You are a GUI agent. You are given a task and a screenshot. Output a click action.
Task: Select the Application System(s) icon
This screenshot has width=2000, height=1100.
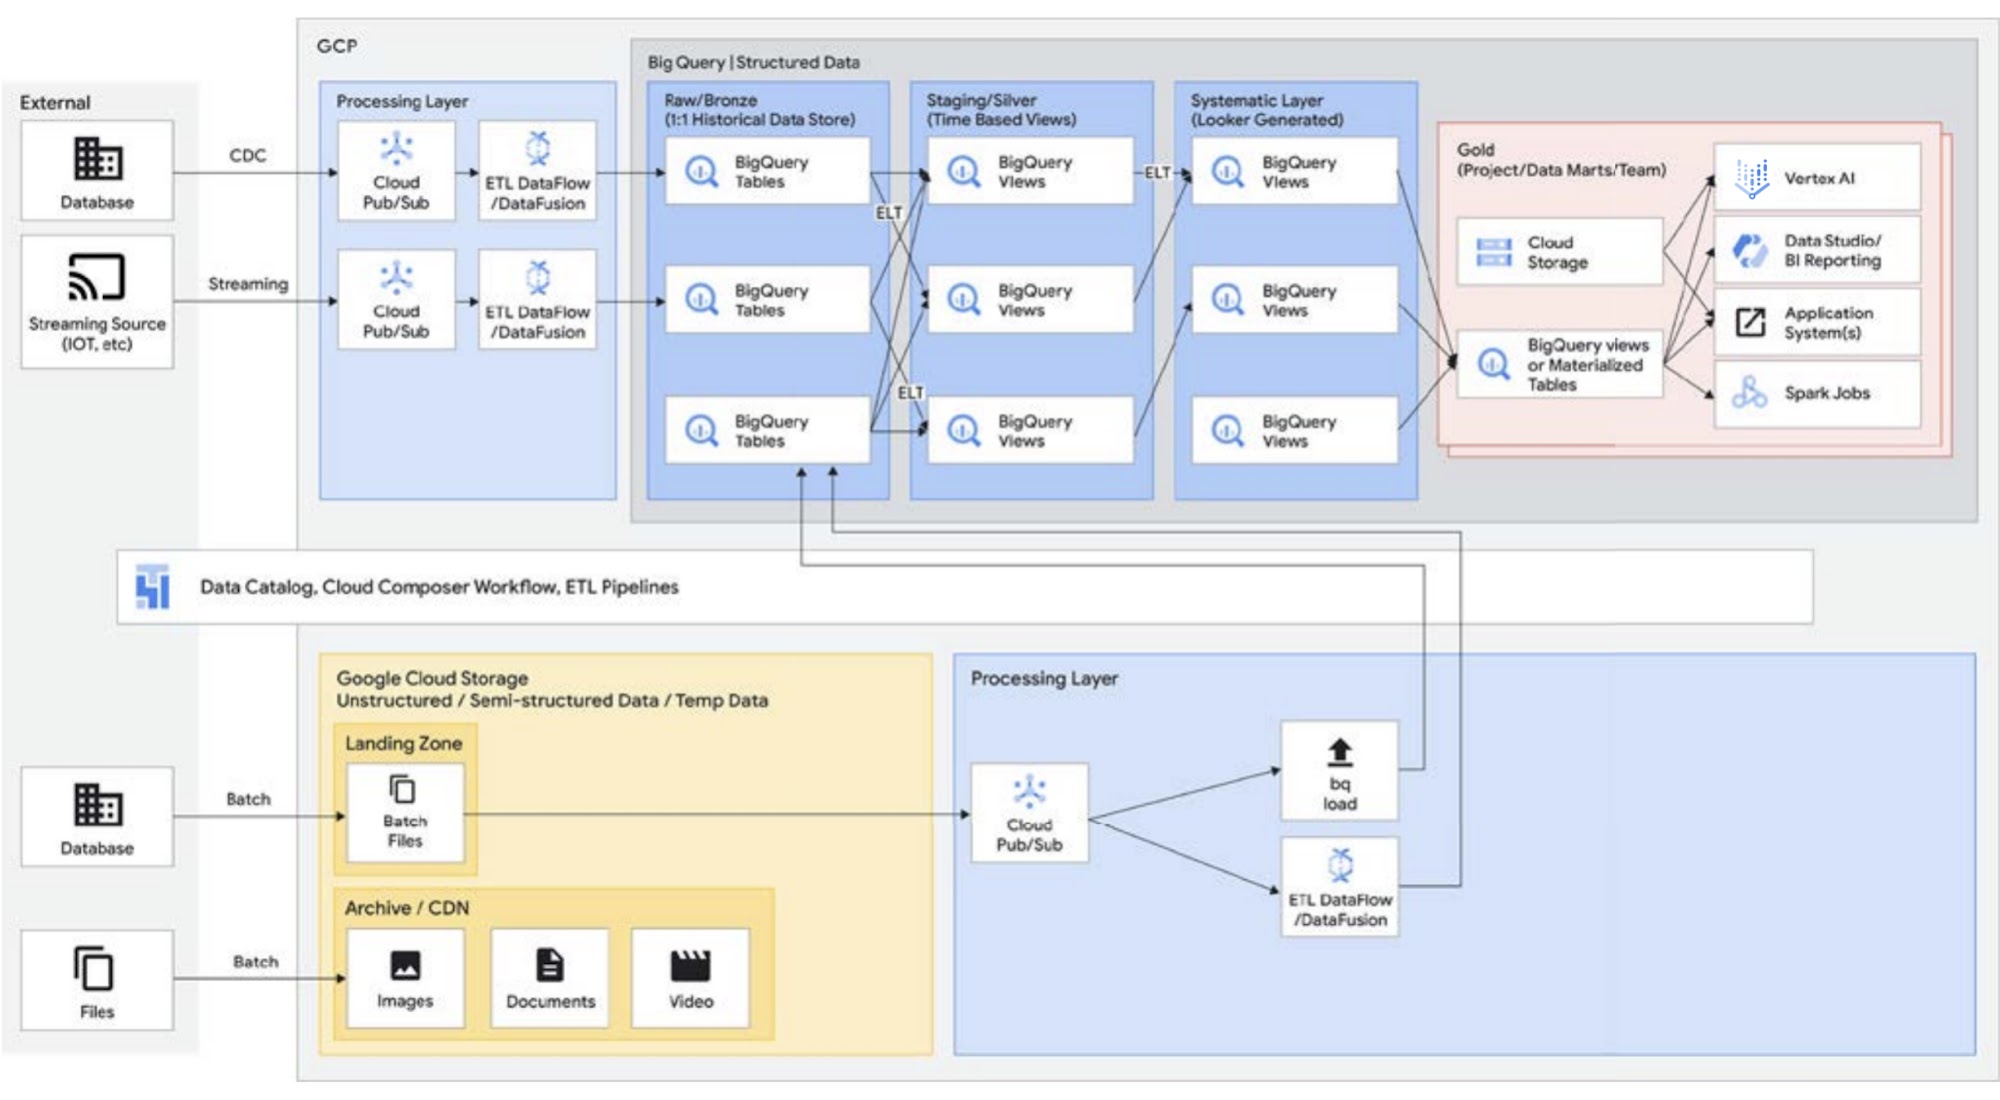click(x=1750, y=322)
